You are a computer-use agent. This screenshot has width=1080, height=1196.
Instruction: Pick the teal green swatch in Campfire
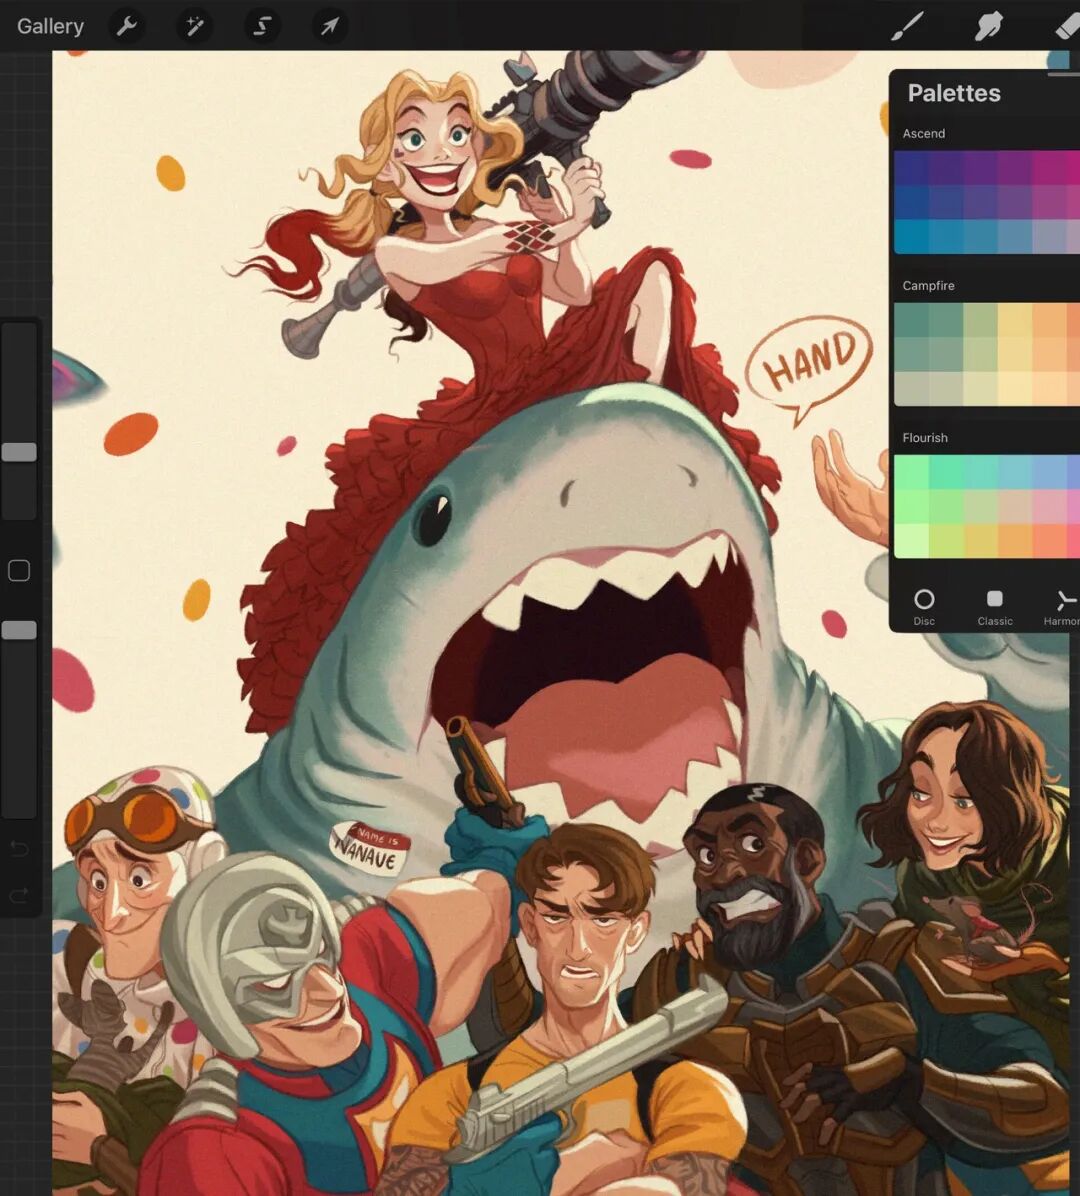coord(911,320)
